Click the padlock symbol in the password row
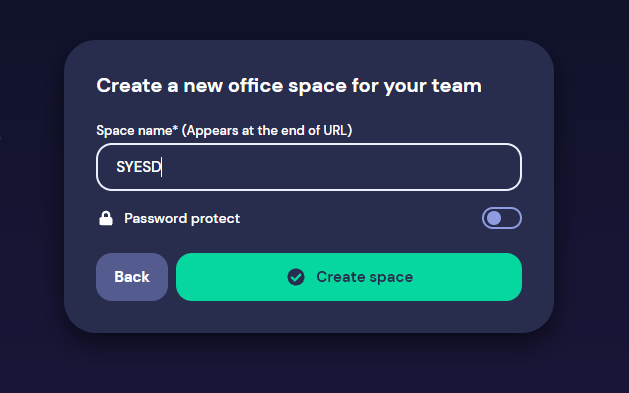Viewport: 629px width, 393px height. click(x=106, y=219)
